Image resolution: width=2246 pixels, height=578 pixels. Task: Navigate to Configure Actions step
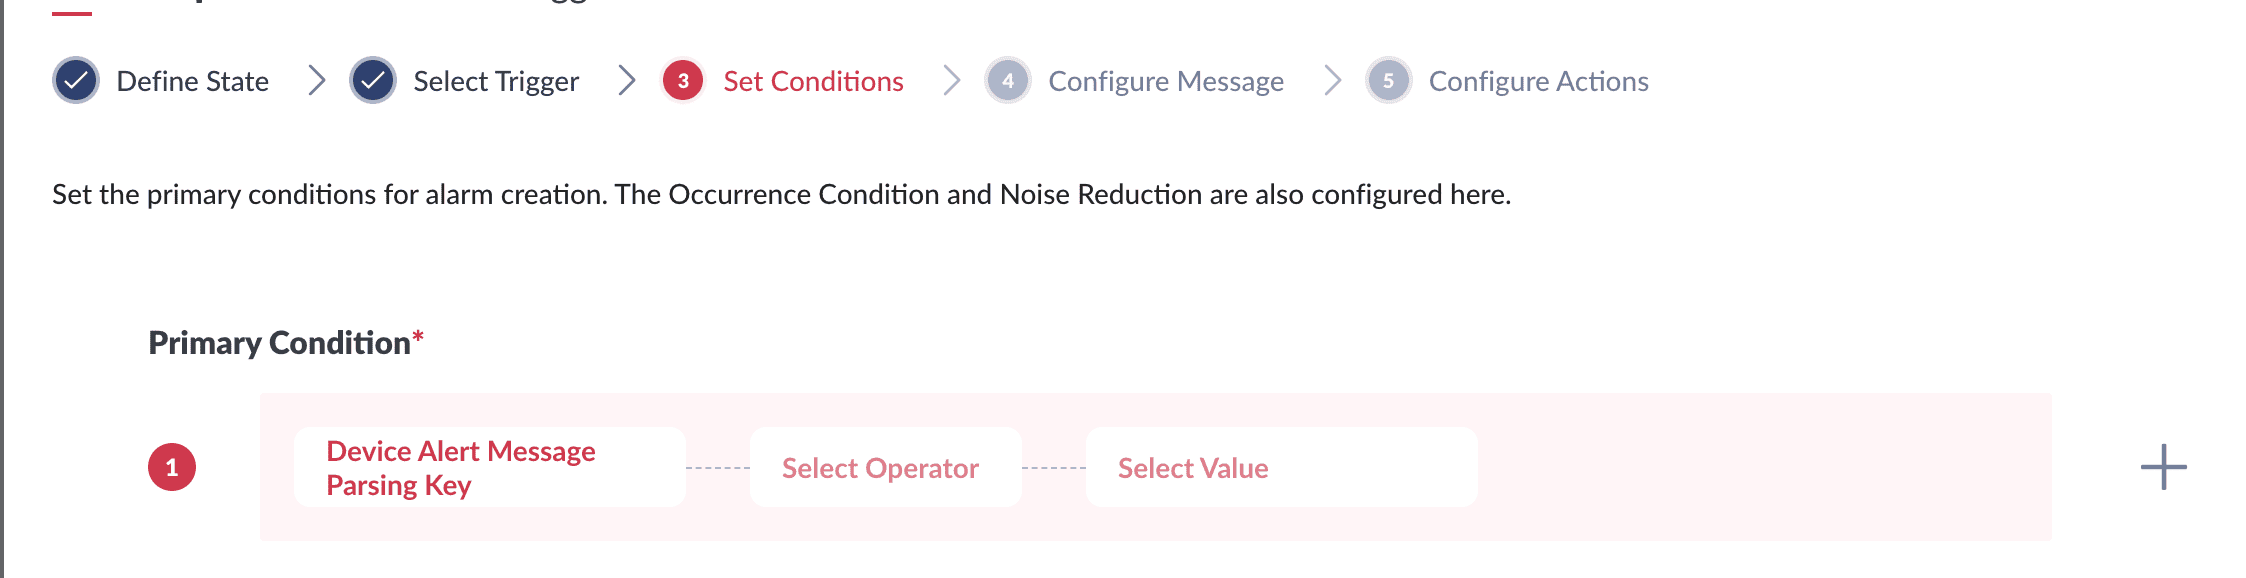point(1538,81)
